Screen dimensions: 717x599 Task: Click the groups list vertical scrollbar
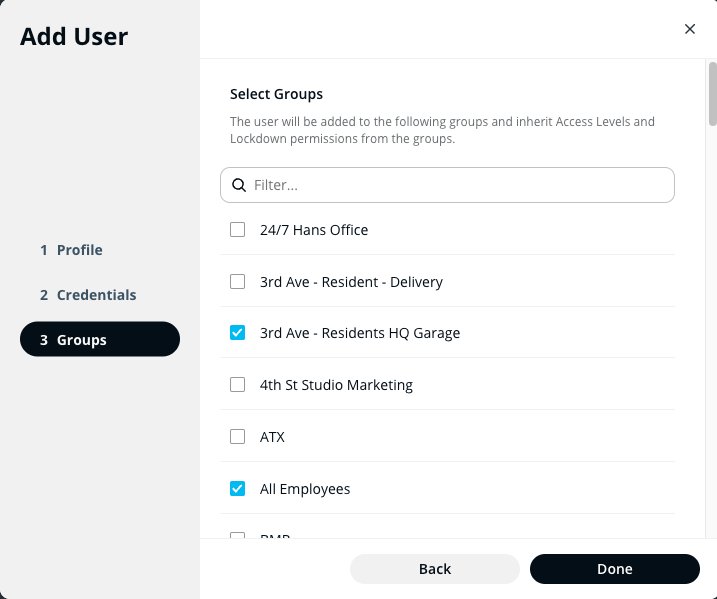click(x=712, y=92)
